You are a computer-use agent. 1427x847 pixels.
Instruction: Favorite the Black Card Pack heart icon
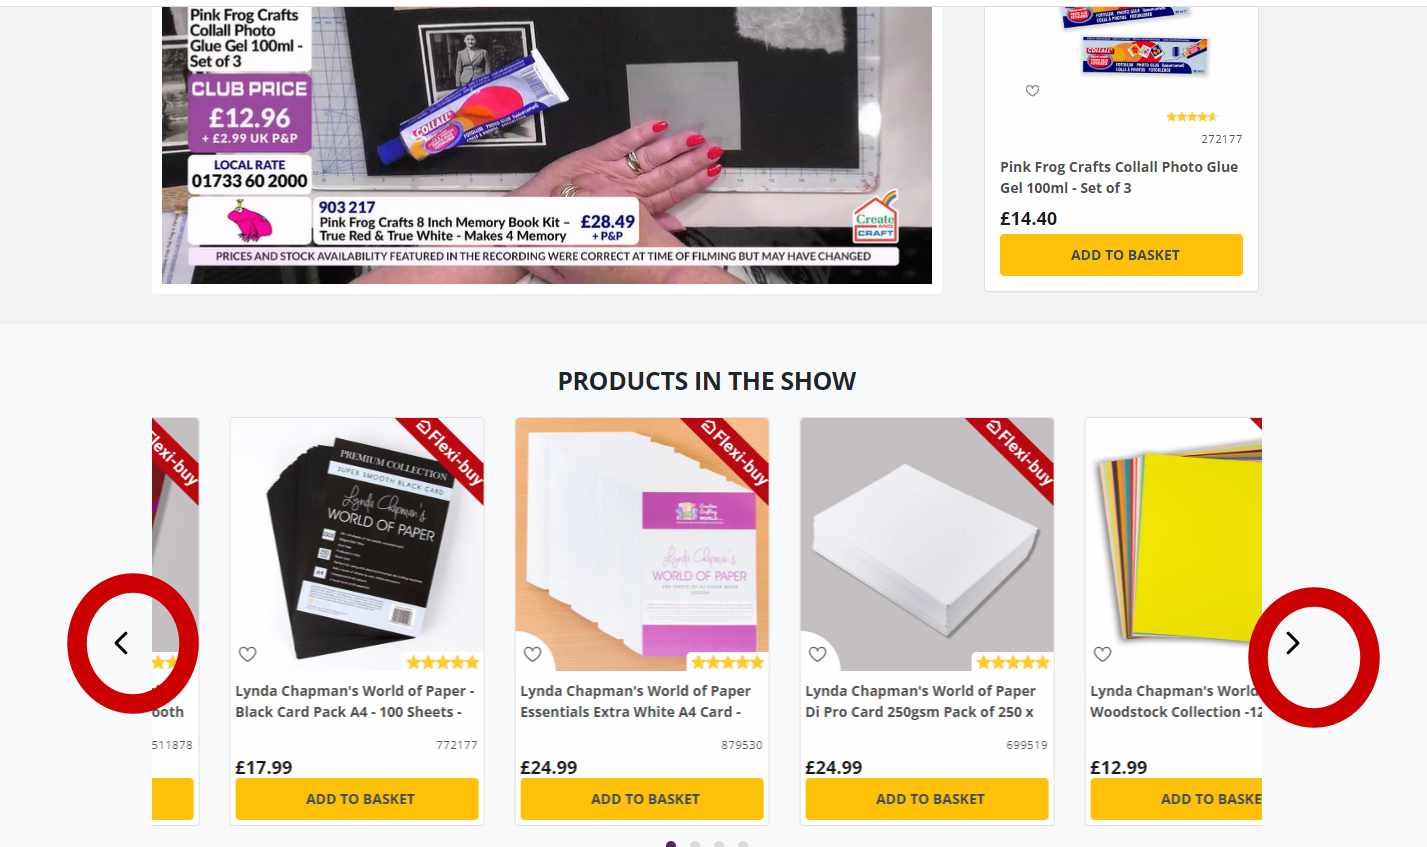click(x=248, y=654)
